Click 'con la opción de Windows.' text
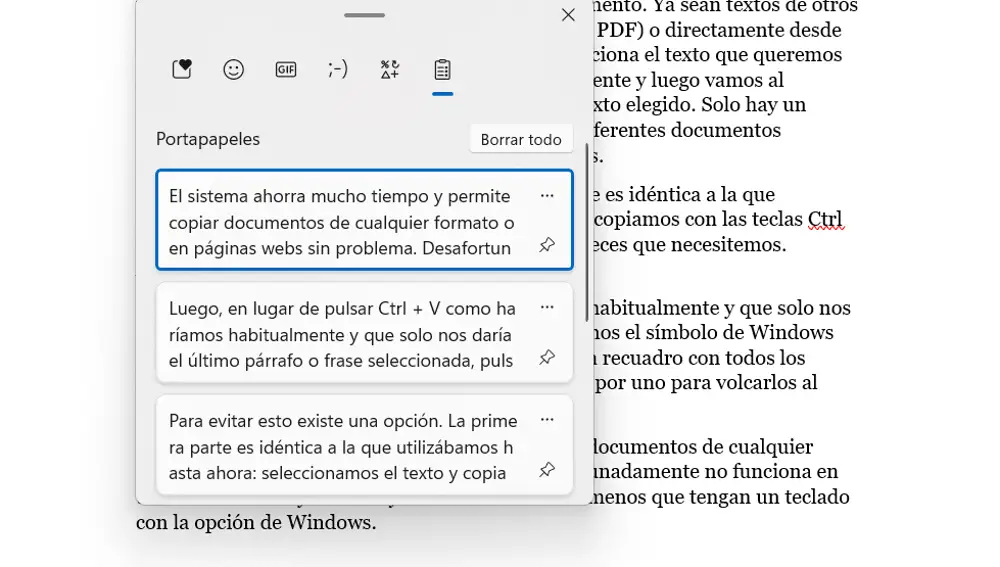Image resolution: width=1000 pixels, height=567 pixels. [256, 522]
